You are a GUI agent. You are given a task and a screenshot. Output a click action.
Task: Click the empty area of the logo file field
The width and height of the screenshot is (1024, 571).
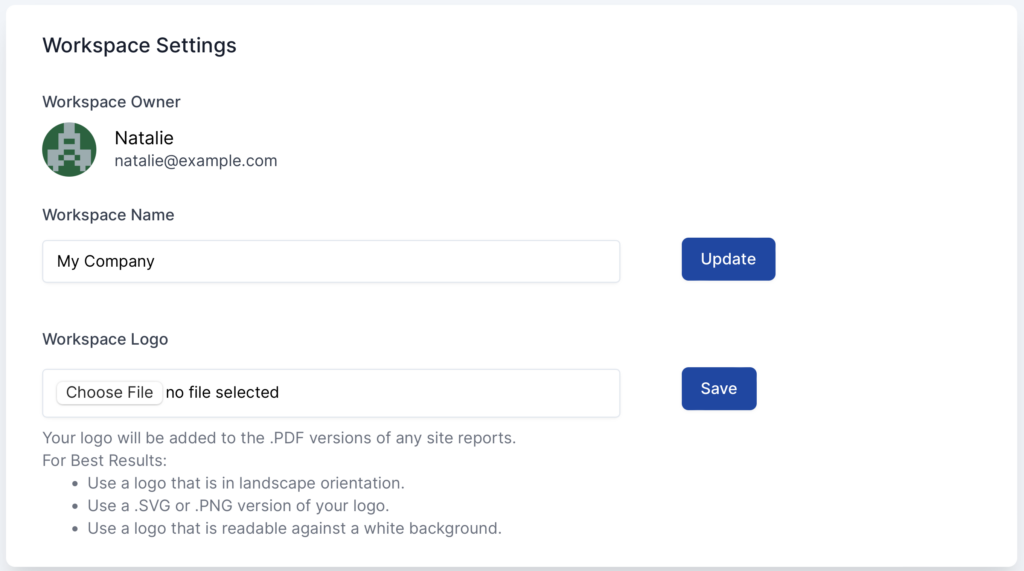(x=450, y=392)
